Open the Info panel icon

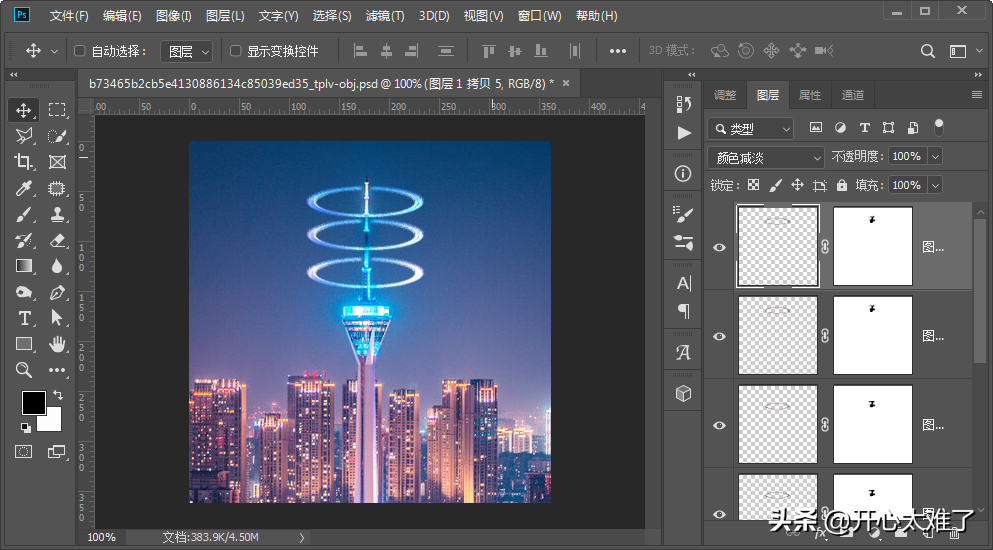tap(683, 174)
